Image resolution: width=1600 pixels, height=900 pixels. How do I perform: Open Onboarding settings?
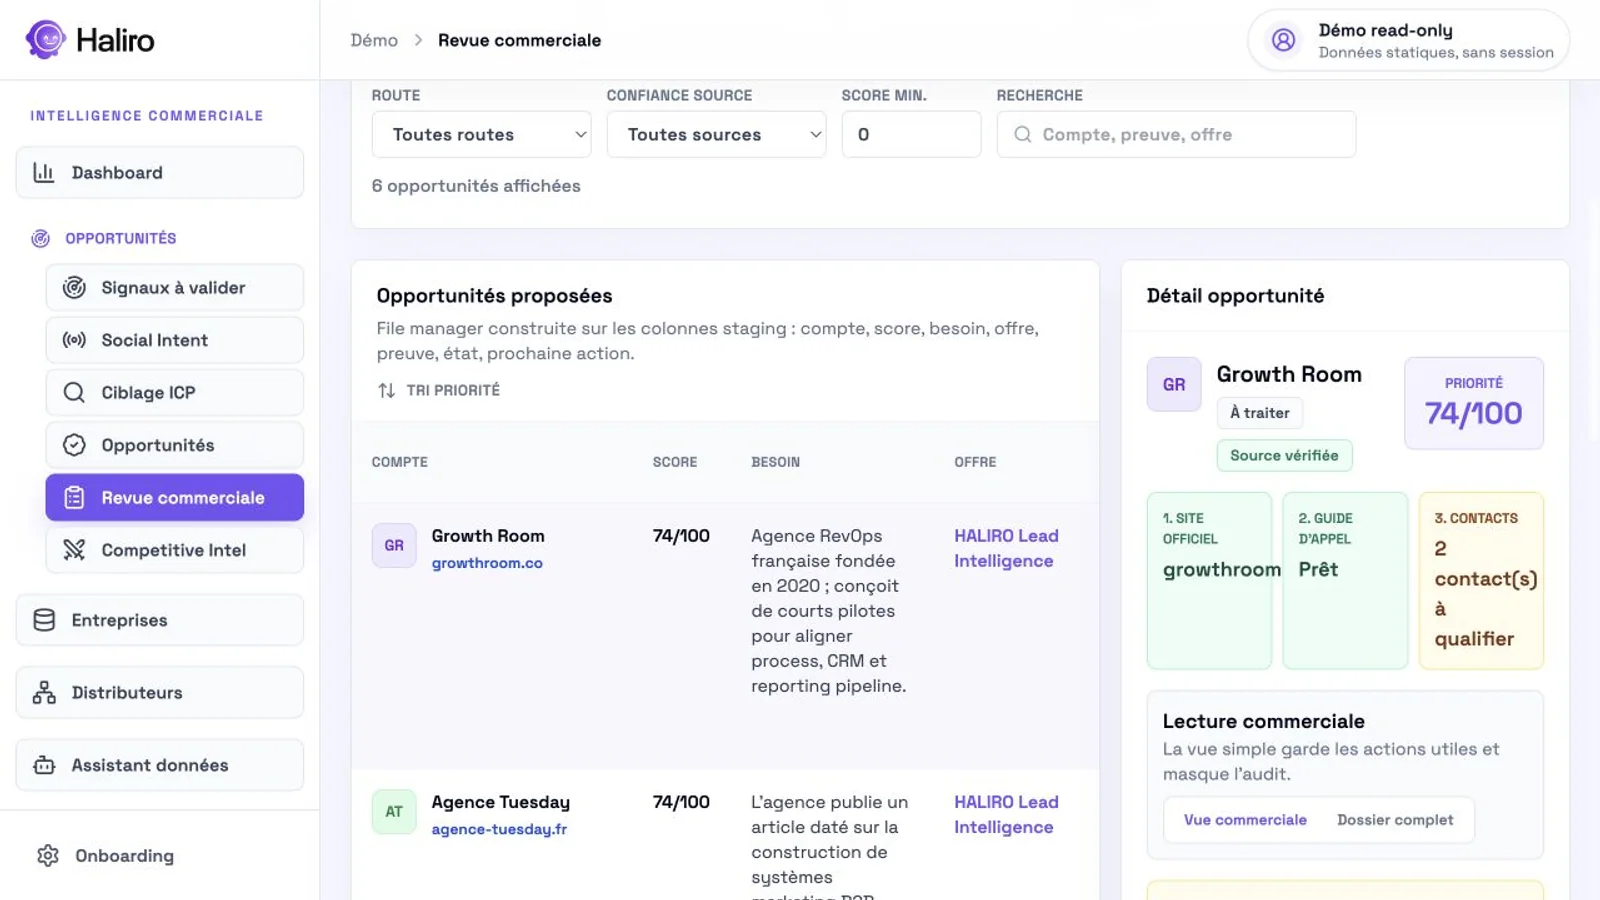(x=124, y=856)
